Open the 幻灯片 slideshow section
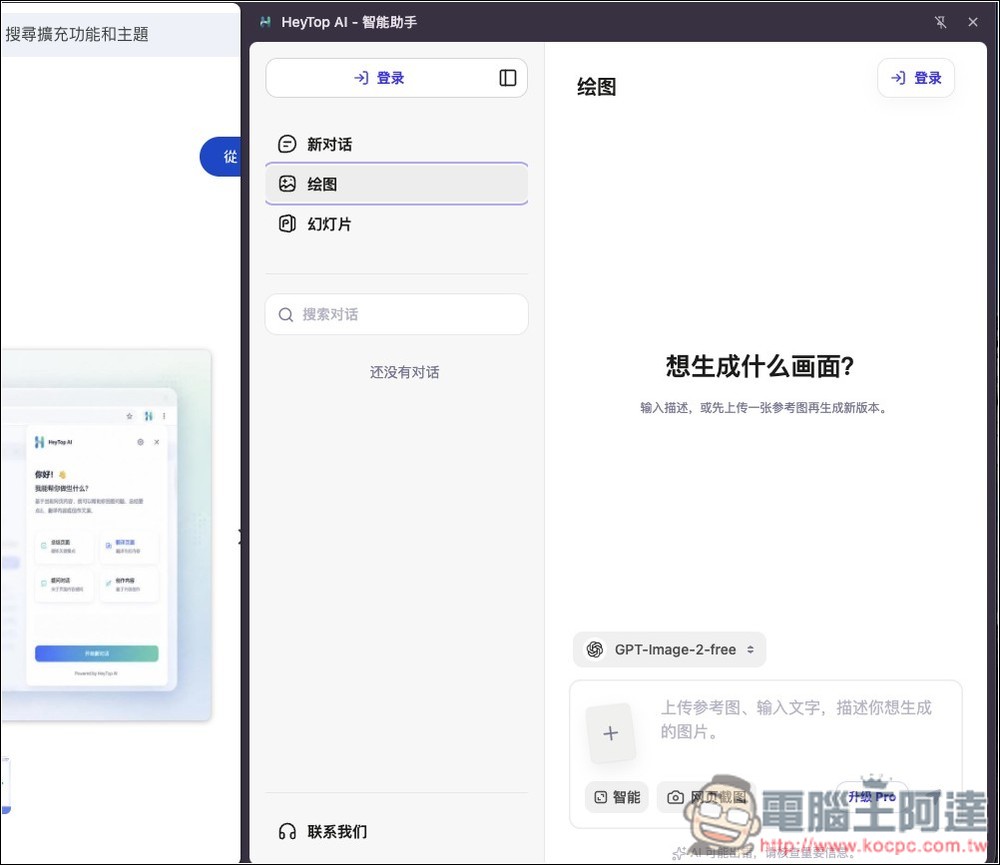1000x865 pixels. pyautogui.click(x=396, y=224)
